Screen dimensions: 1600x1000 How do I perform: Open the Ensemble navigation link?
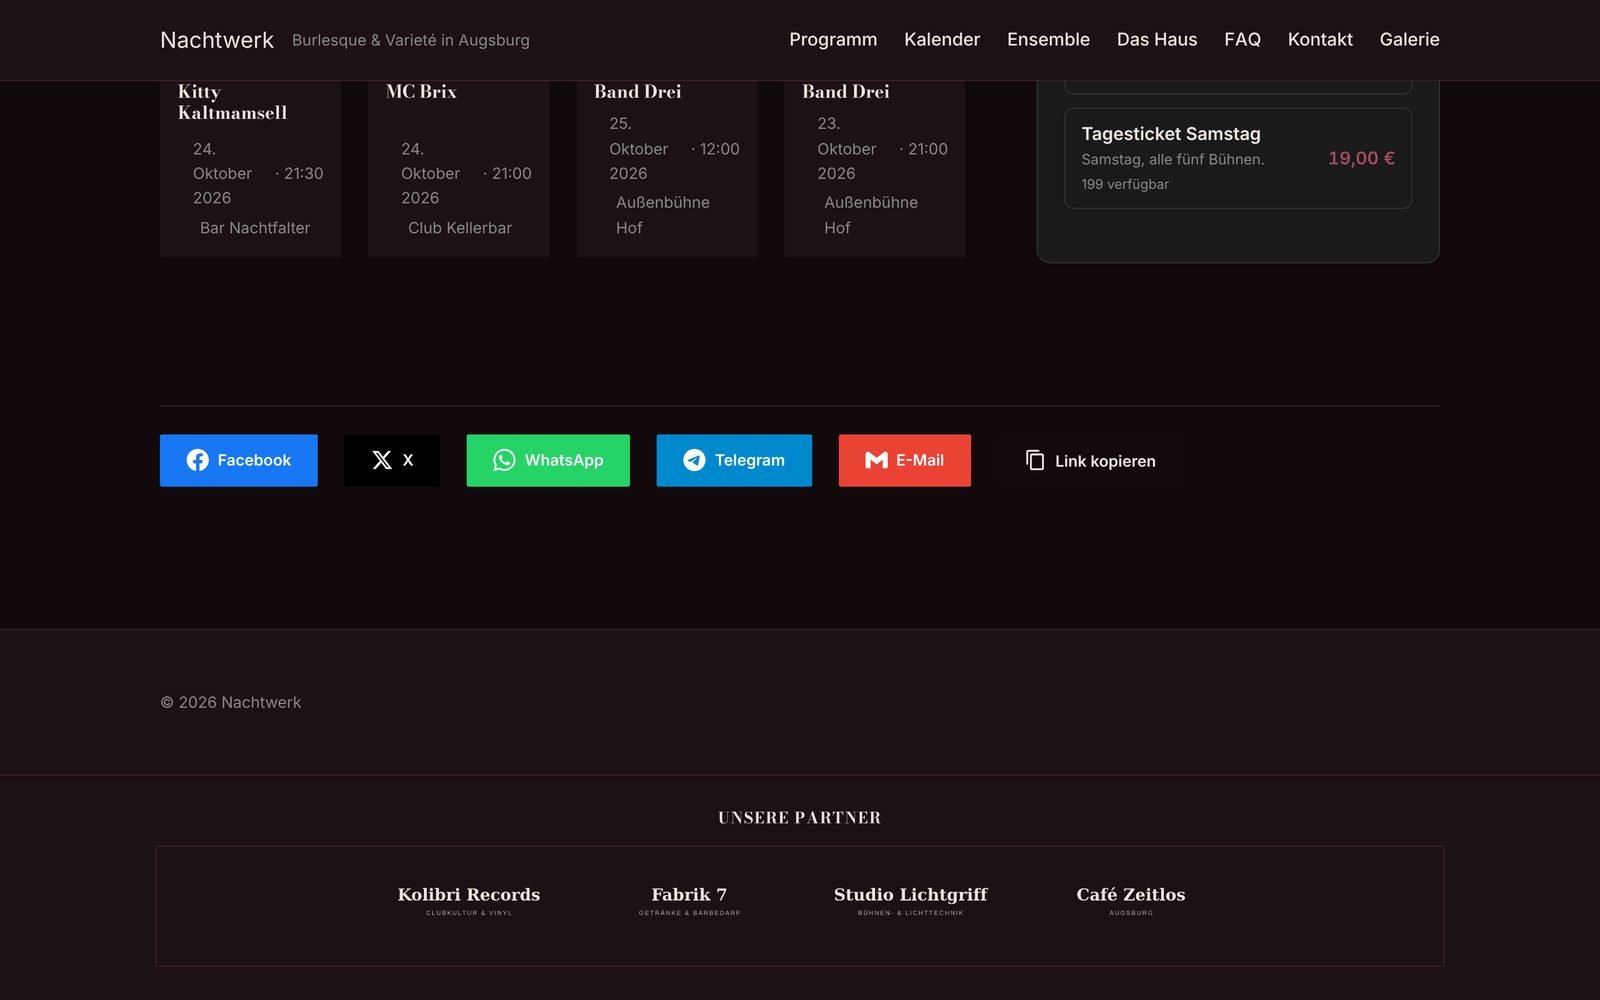(x=1048, y=40)
